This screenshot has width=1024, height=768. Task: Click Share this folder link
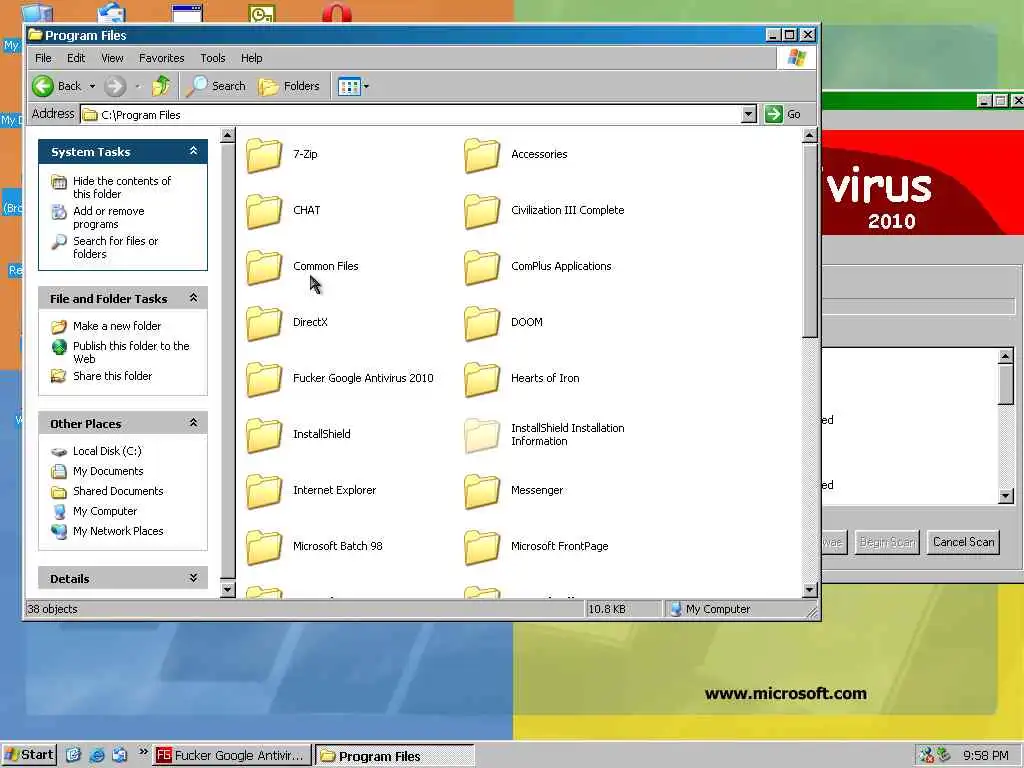tap(112, 376)
